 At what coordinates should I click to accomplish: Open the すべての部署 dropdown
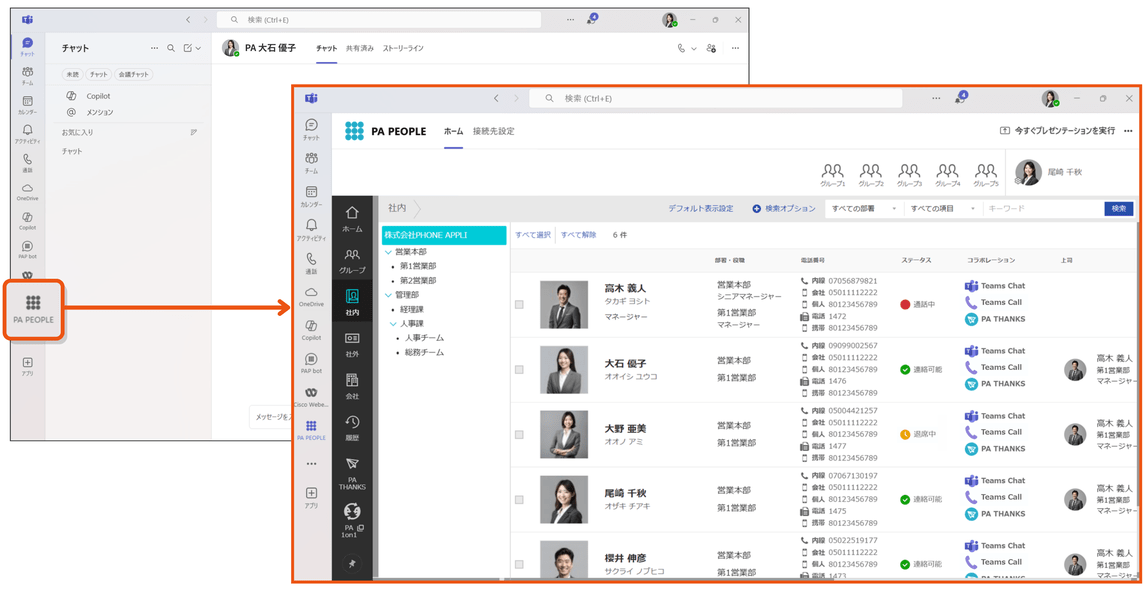864,209
